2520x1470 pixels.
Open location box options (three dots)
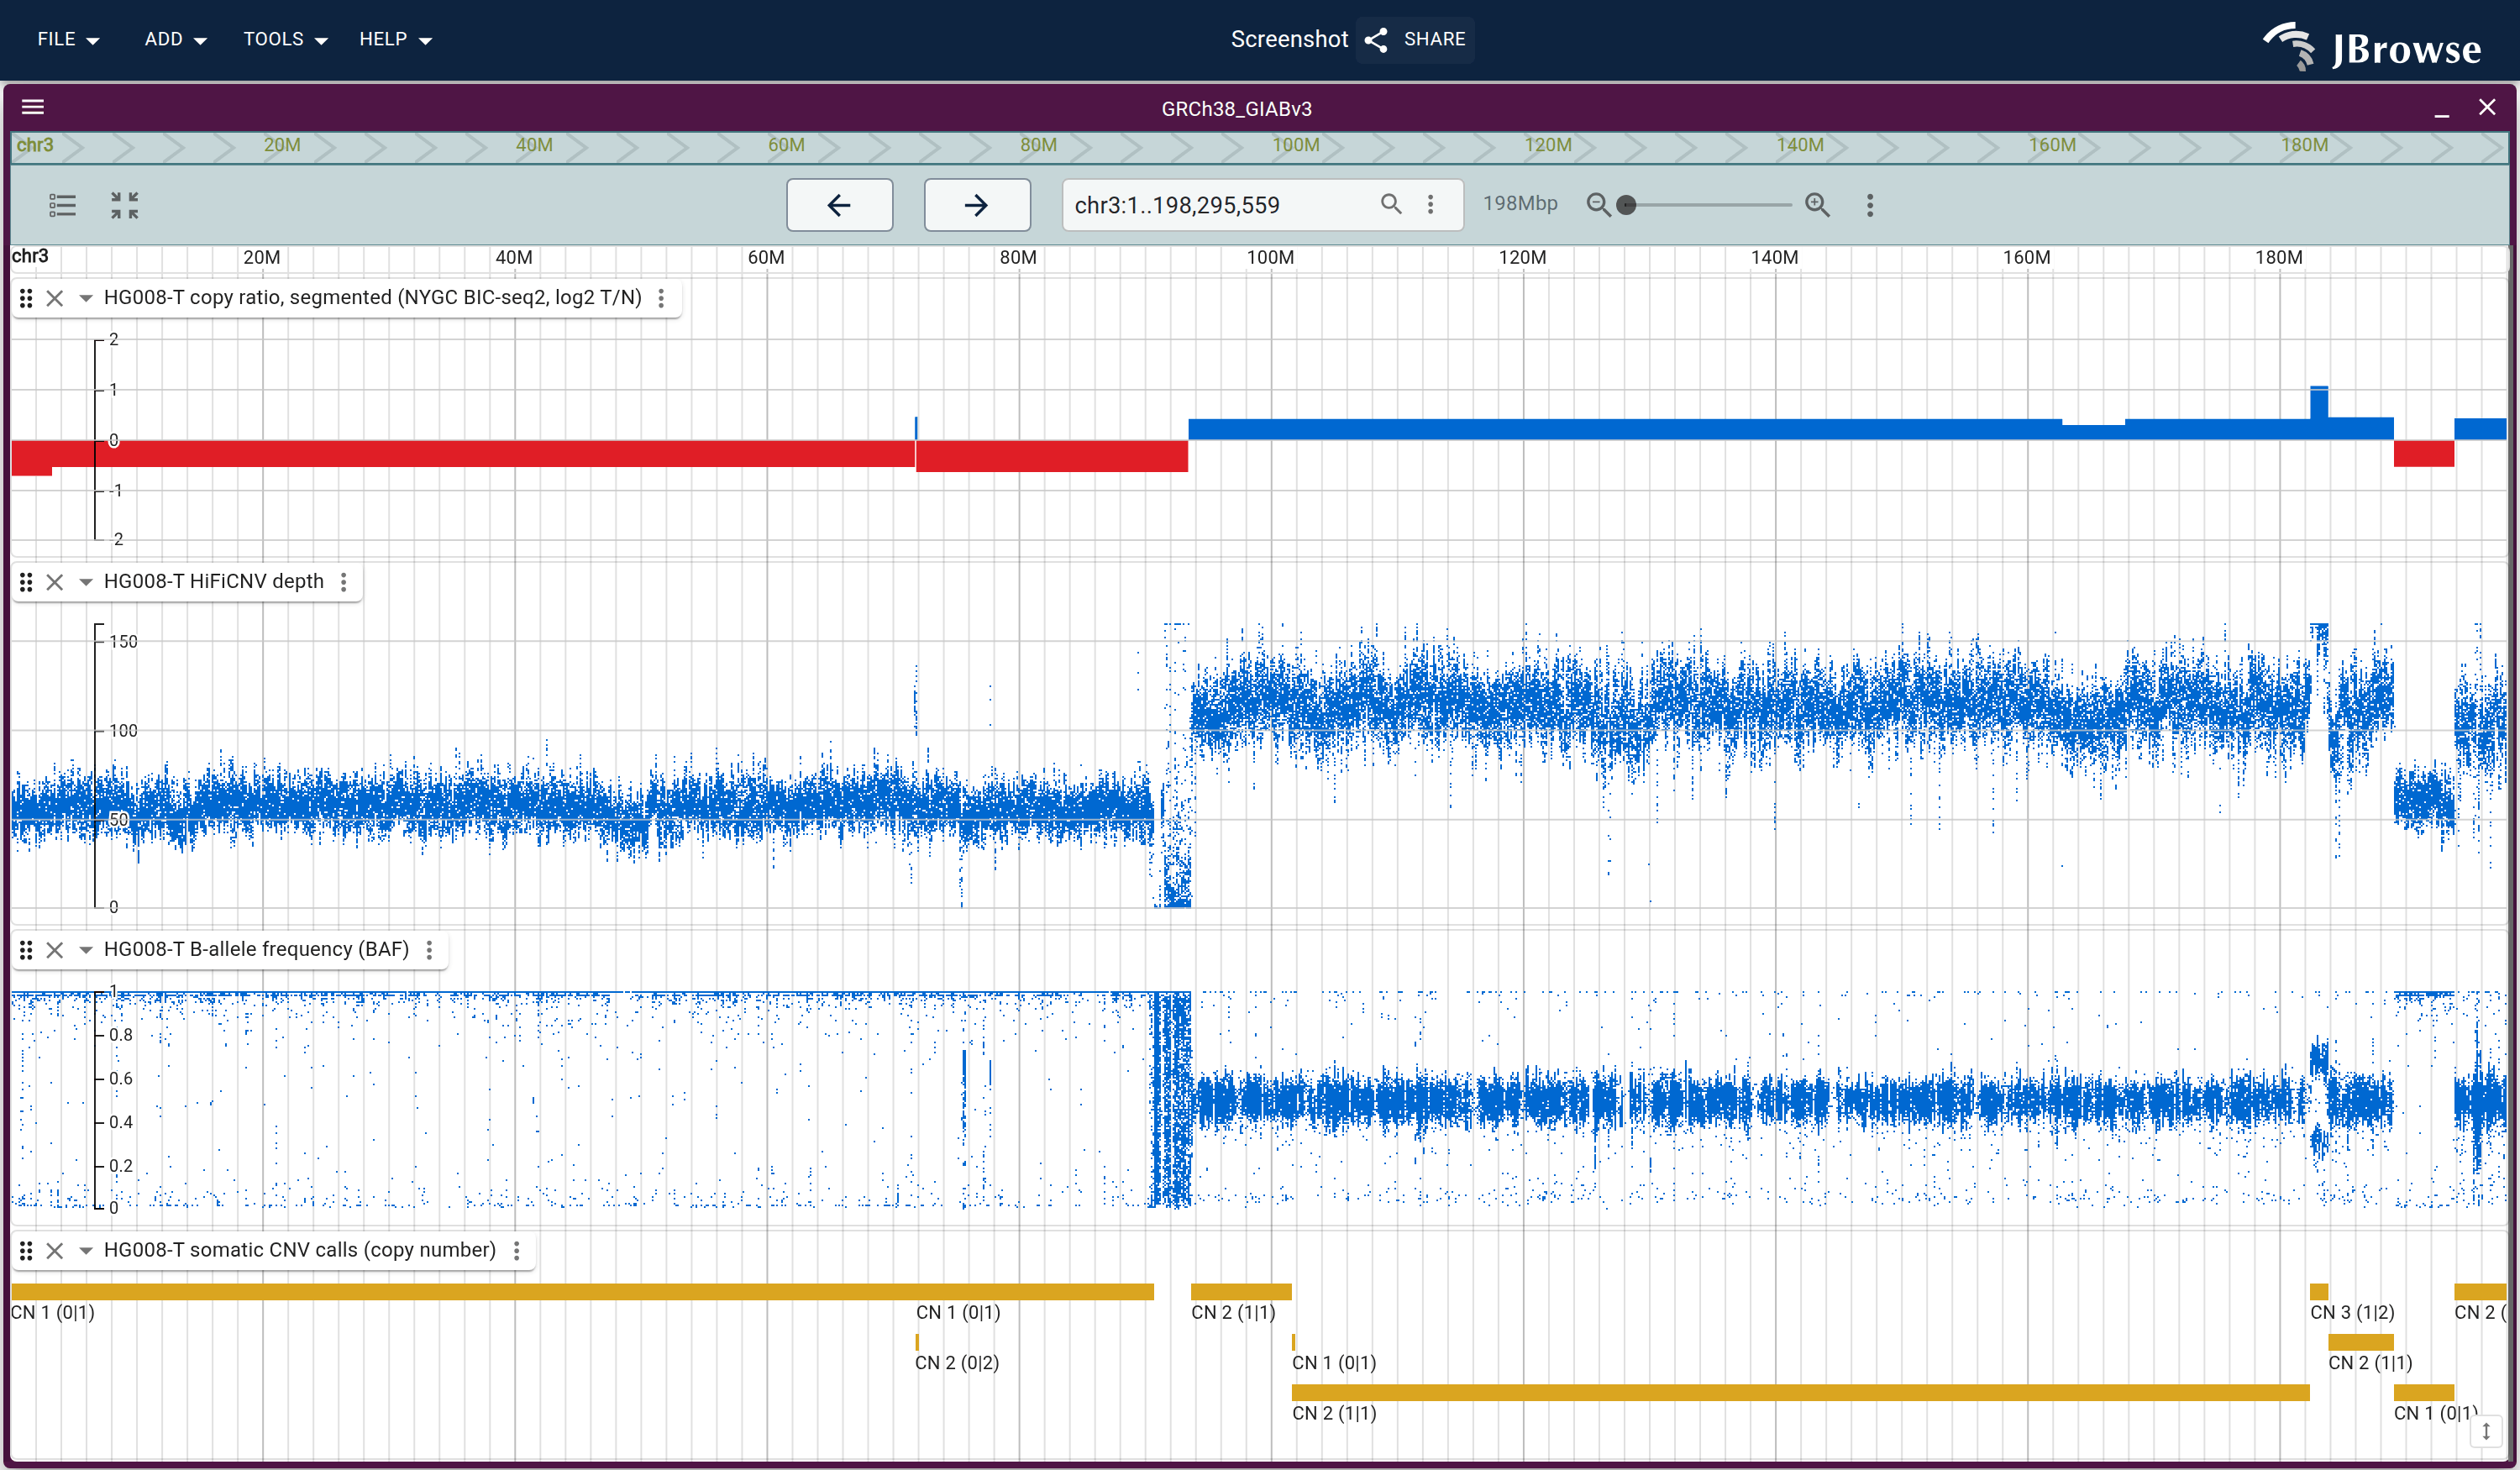(x=1431, y=204)
